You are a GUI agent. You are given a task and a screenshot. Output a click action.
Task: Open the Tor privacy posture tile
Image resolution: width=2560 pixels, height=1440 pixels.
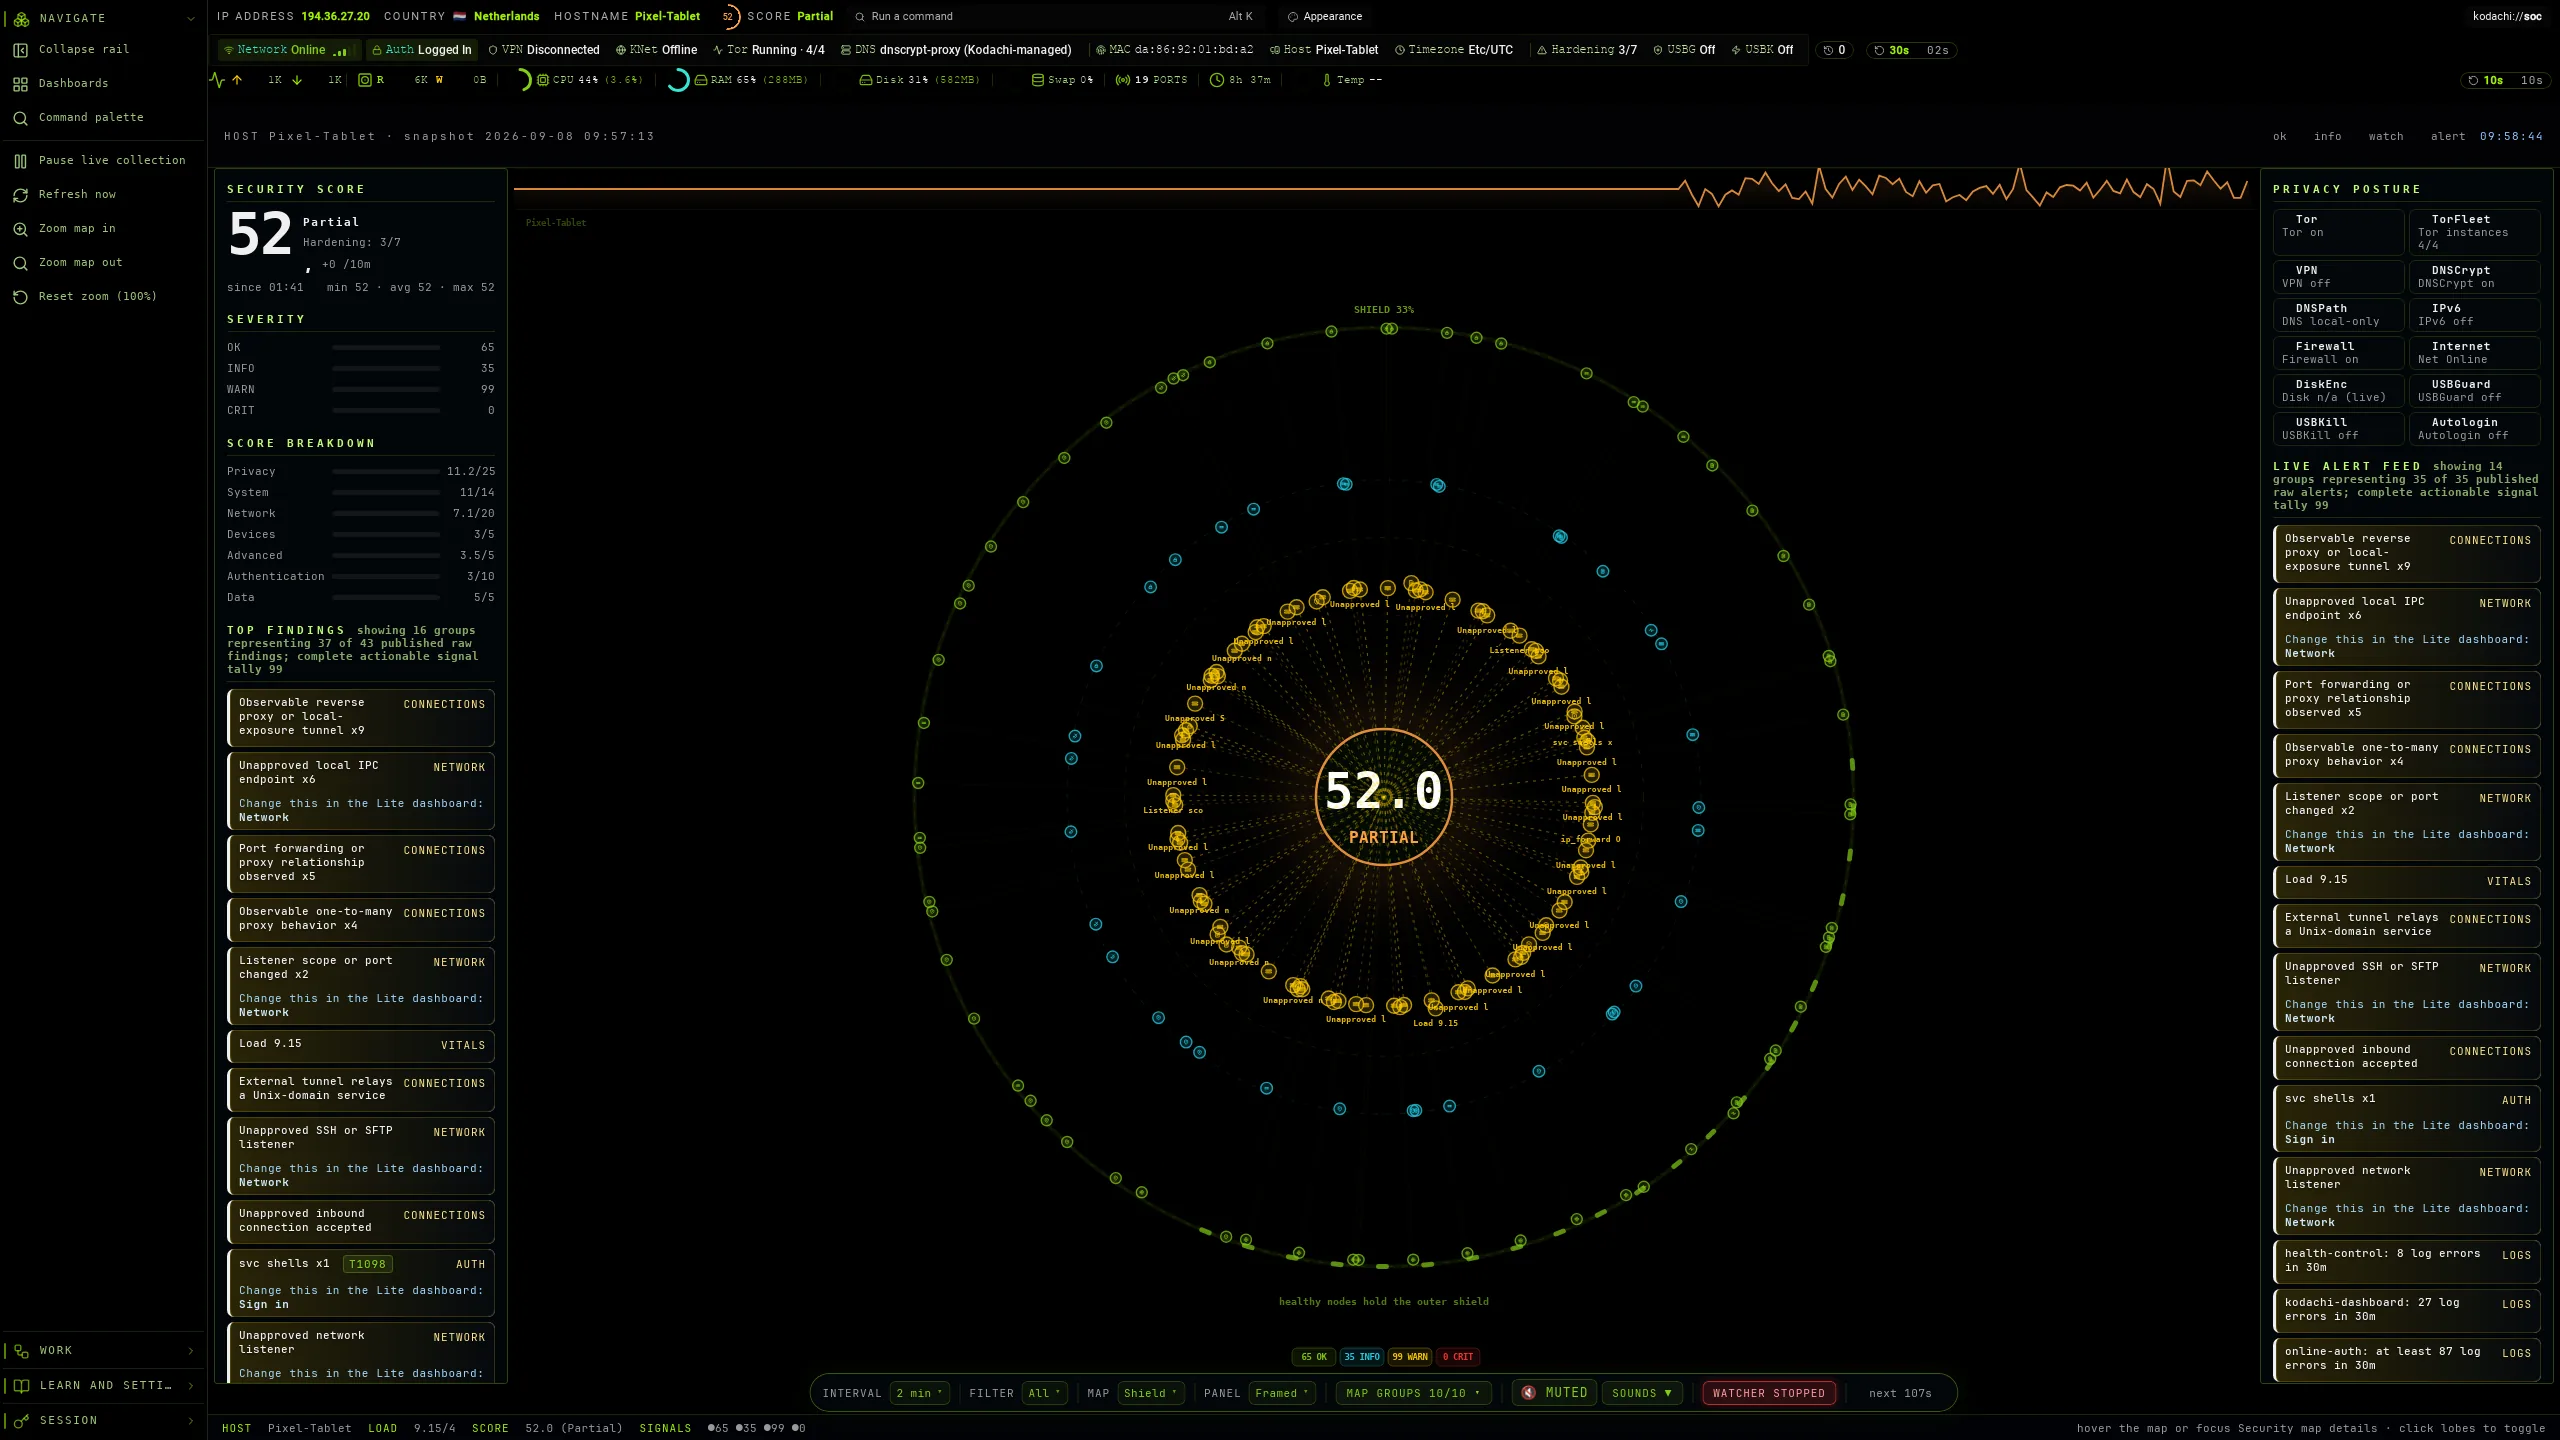pyautogui.click(x=2338, y=232)
